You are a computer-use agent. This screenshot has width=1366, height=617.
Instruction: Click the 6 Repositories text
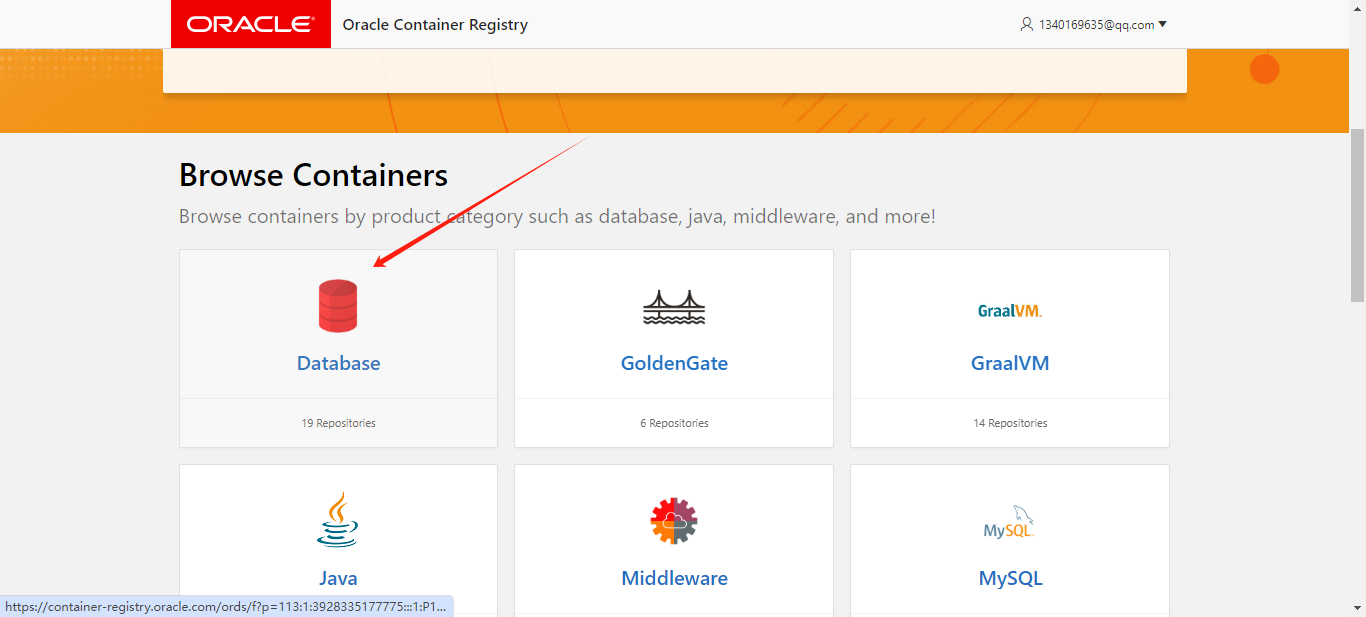tap(674, 423)
